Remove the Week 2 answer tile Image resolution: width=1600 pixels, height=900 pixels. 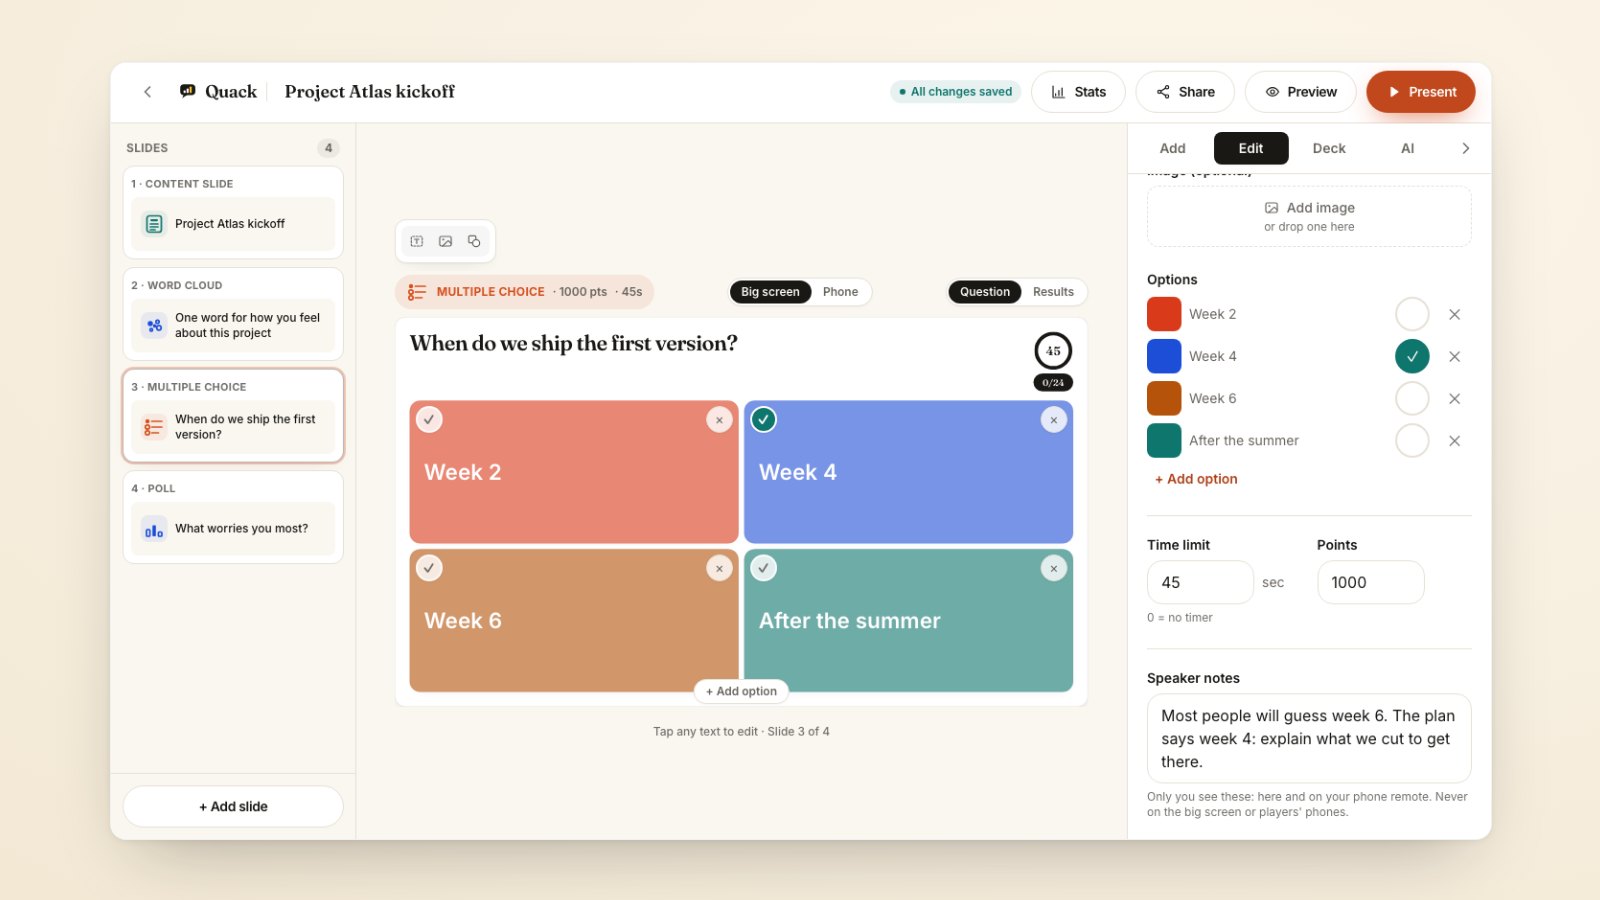click(x=719, y=420)
